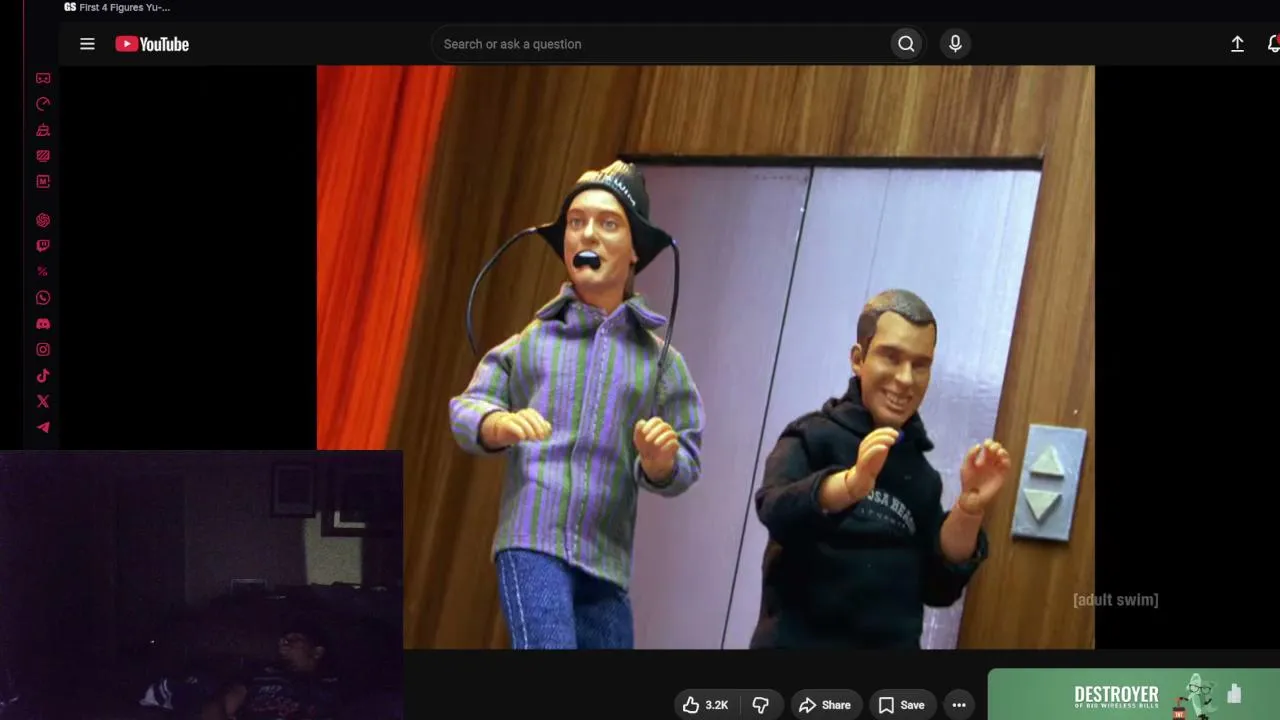The height and width of the screenshot is (720, 1280).
Task: Open the Destroyer wireless bills ad banner
Action: coord(1134,694)
